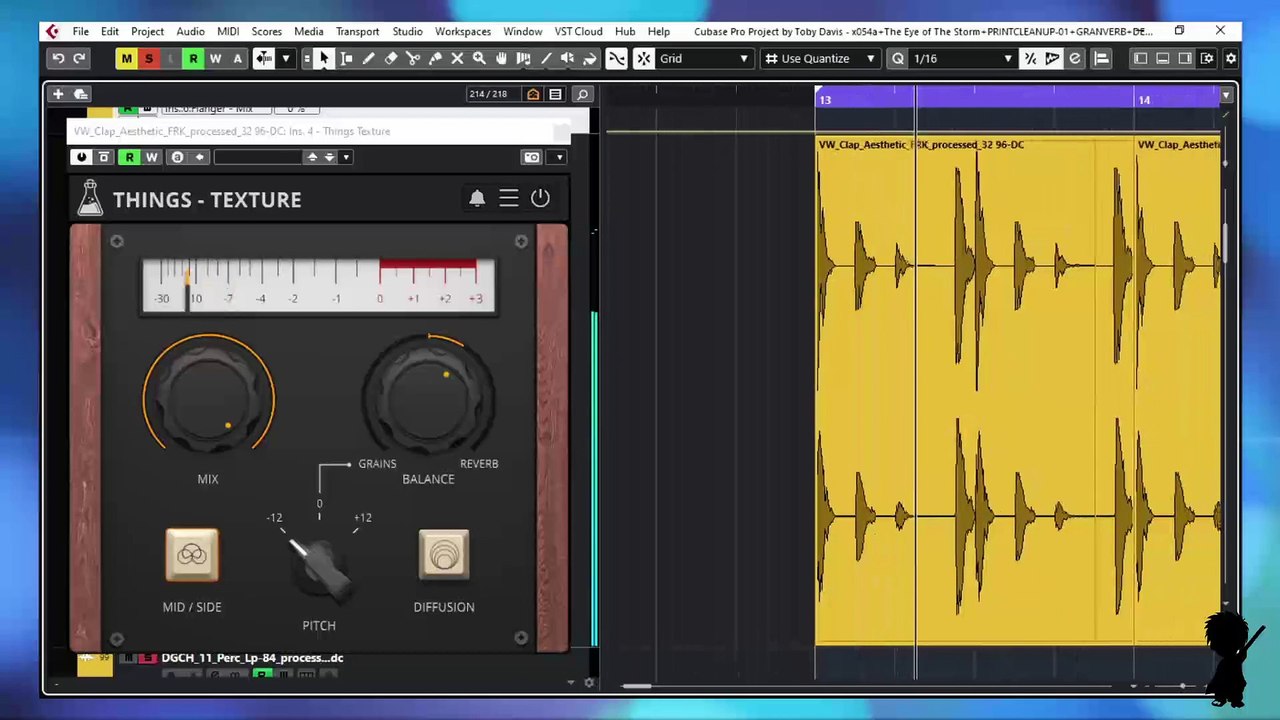
Task: Open the 1/16 quantize preset dropdown
Action: pos(962,59)
